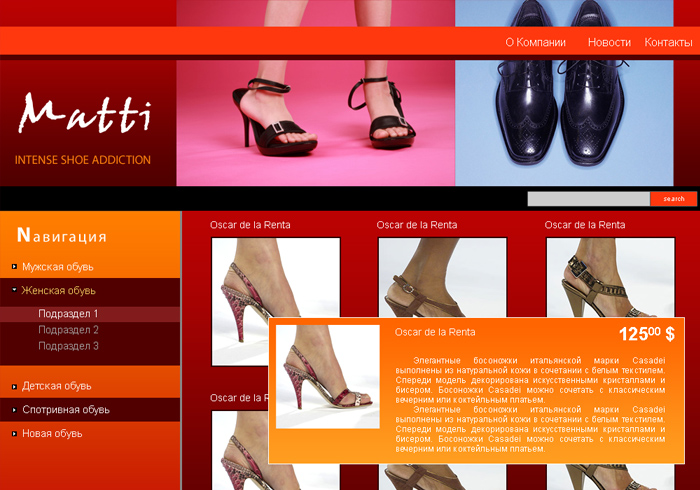Expand arrow beside Детская обувь

point(14,386)
